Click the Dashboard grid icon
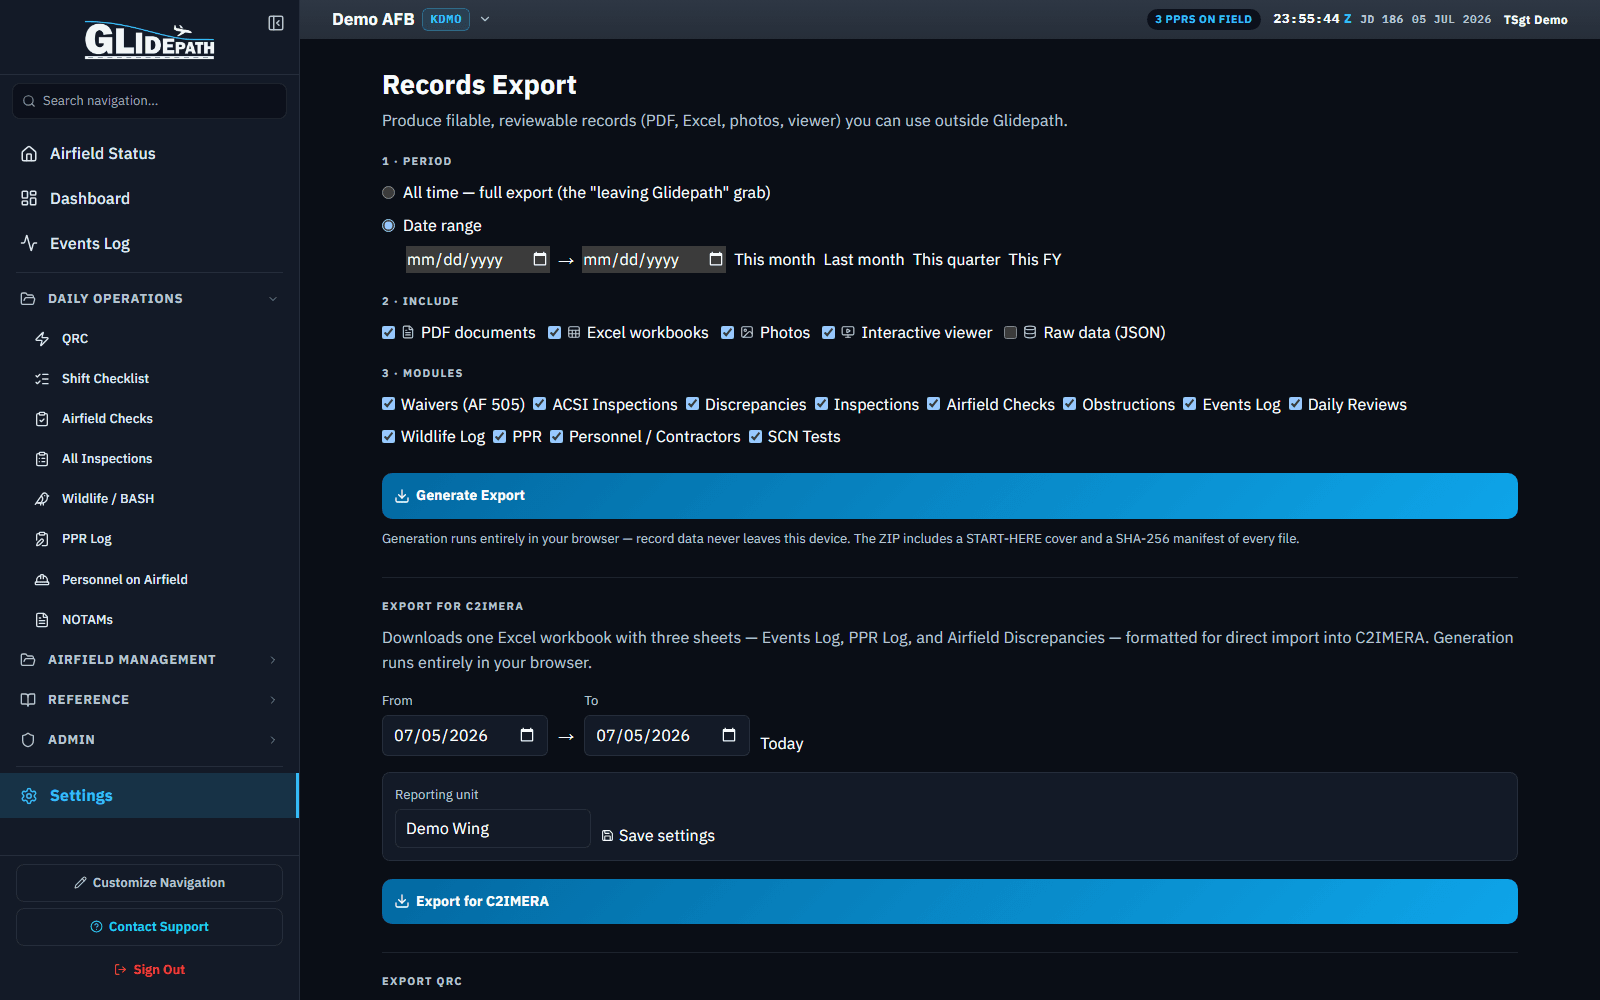 [29, 199]
